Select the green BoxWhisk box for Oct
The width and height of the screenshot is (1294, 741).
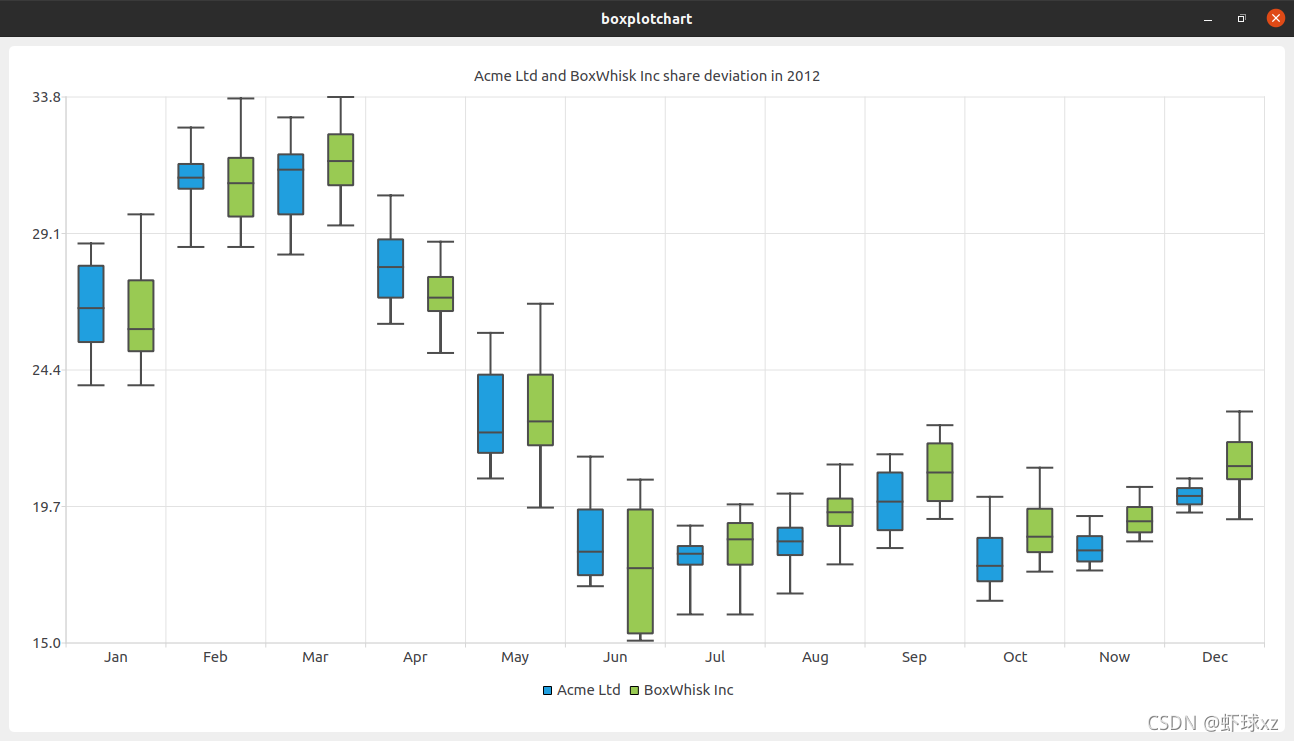point(1041,530)
